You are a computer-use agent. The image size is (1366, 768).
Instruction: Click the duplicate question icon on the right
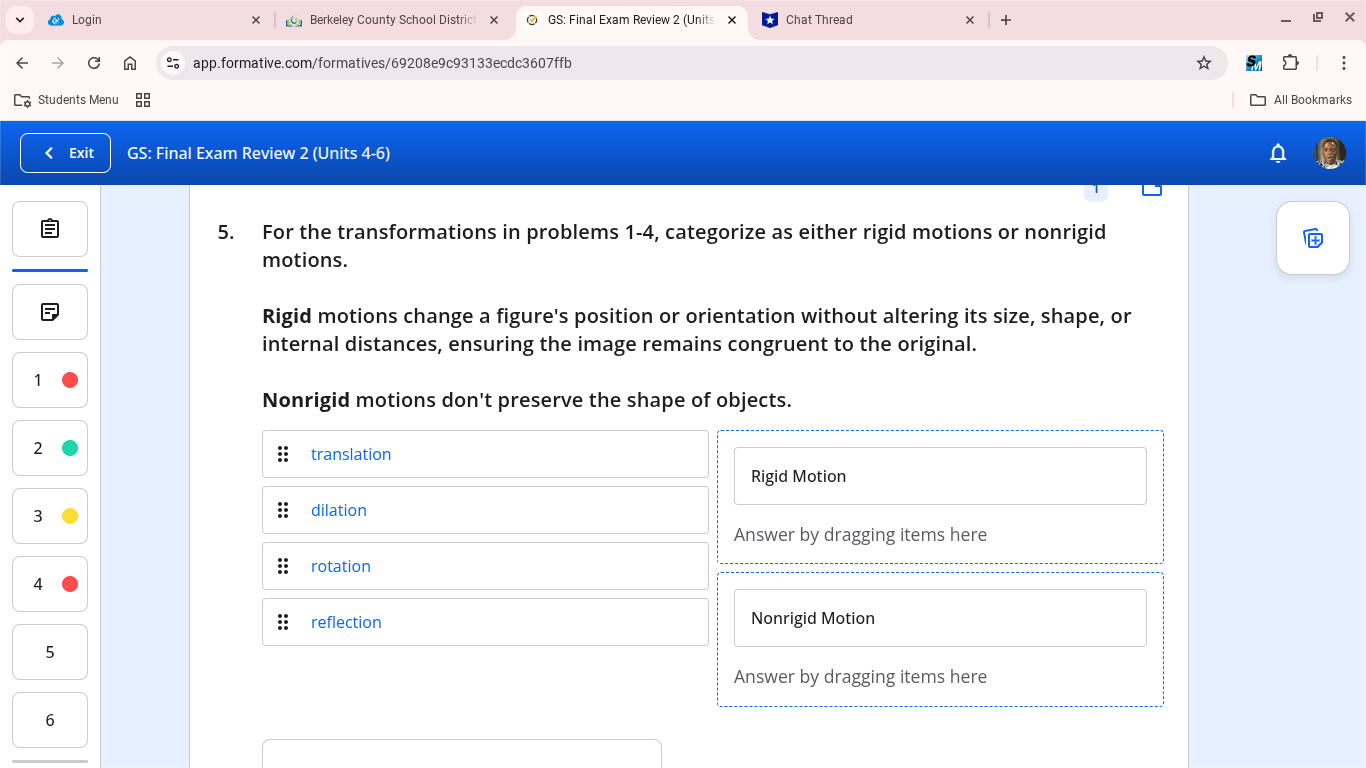[x=1312, y=238]
